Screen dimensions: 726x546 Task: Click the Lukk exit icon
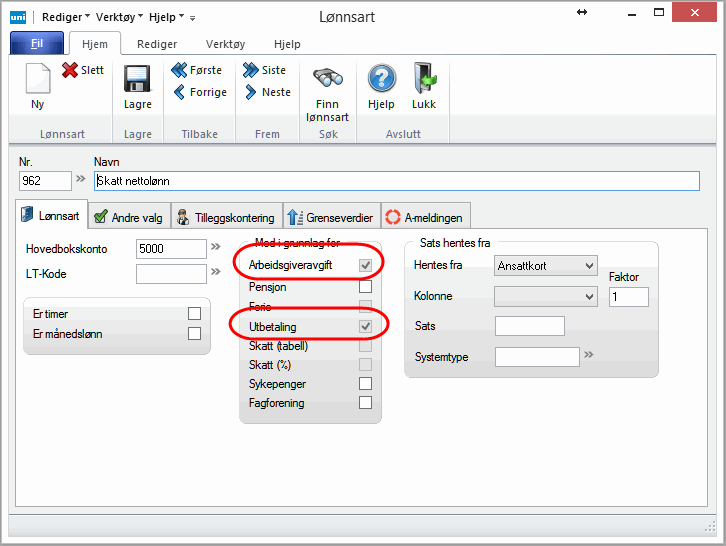[x=424, y=79]
